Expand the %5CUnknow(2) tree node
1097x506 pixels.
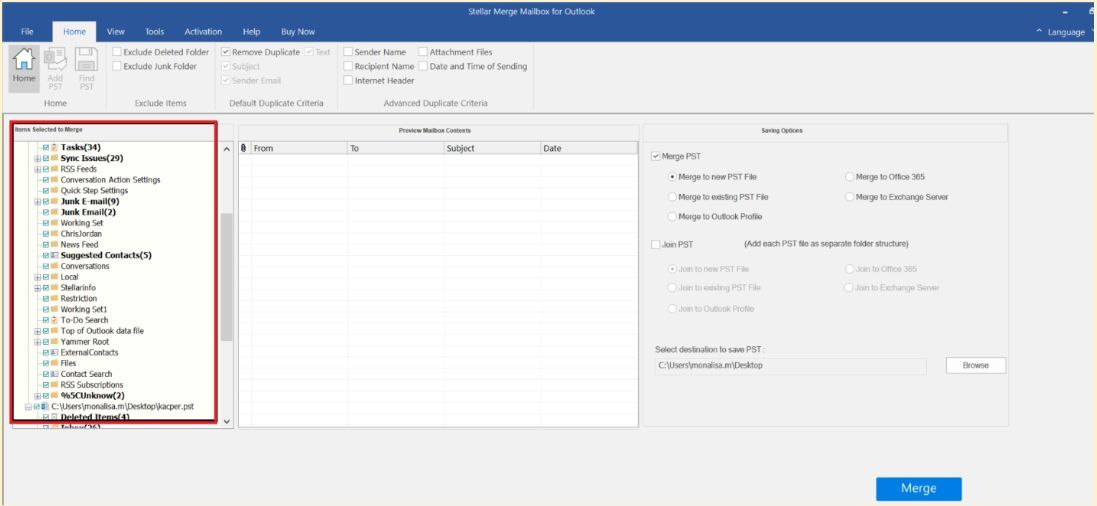pos(38,395)
